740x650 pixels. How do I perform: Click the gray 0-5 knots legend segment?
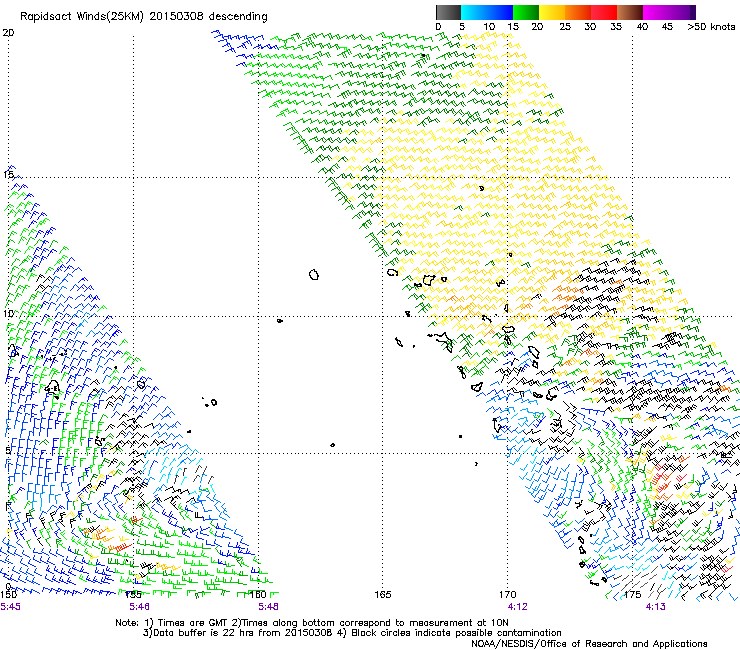tap(448, 12)
